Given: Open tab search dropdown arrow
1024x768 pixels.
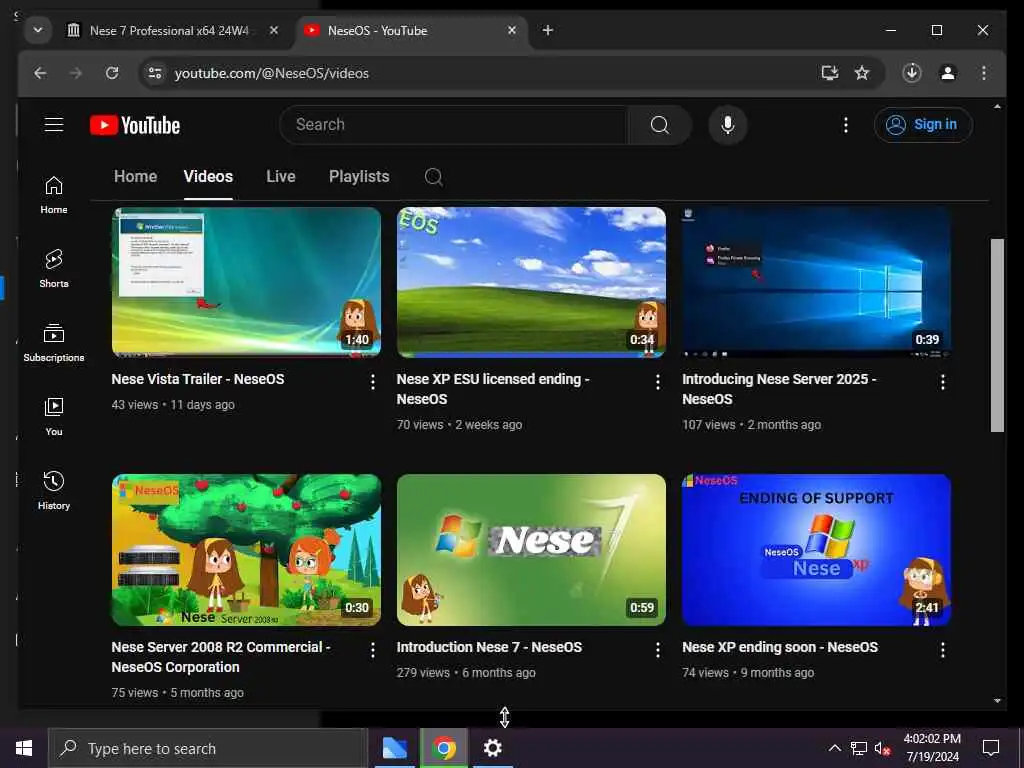Looking at the screenshot, I should tap(38, 30).
